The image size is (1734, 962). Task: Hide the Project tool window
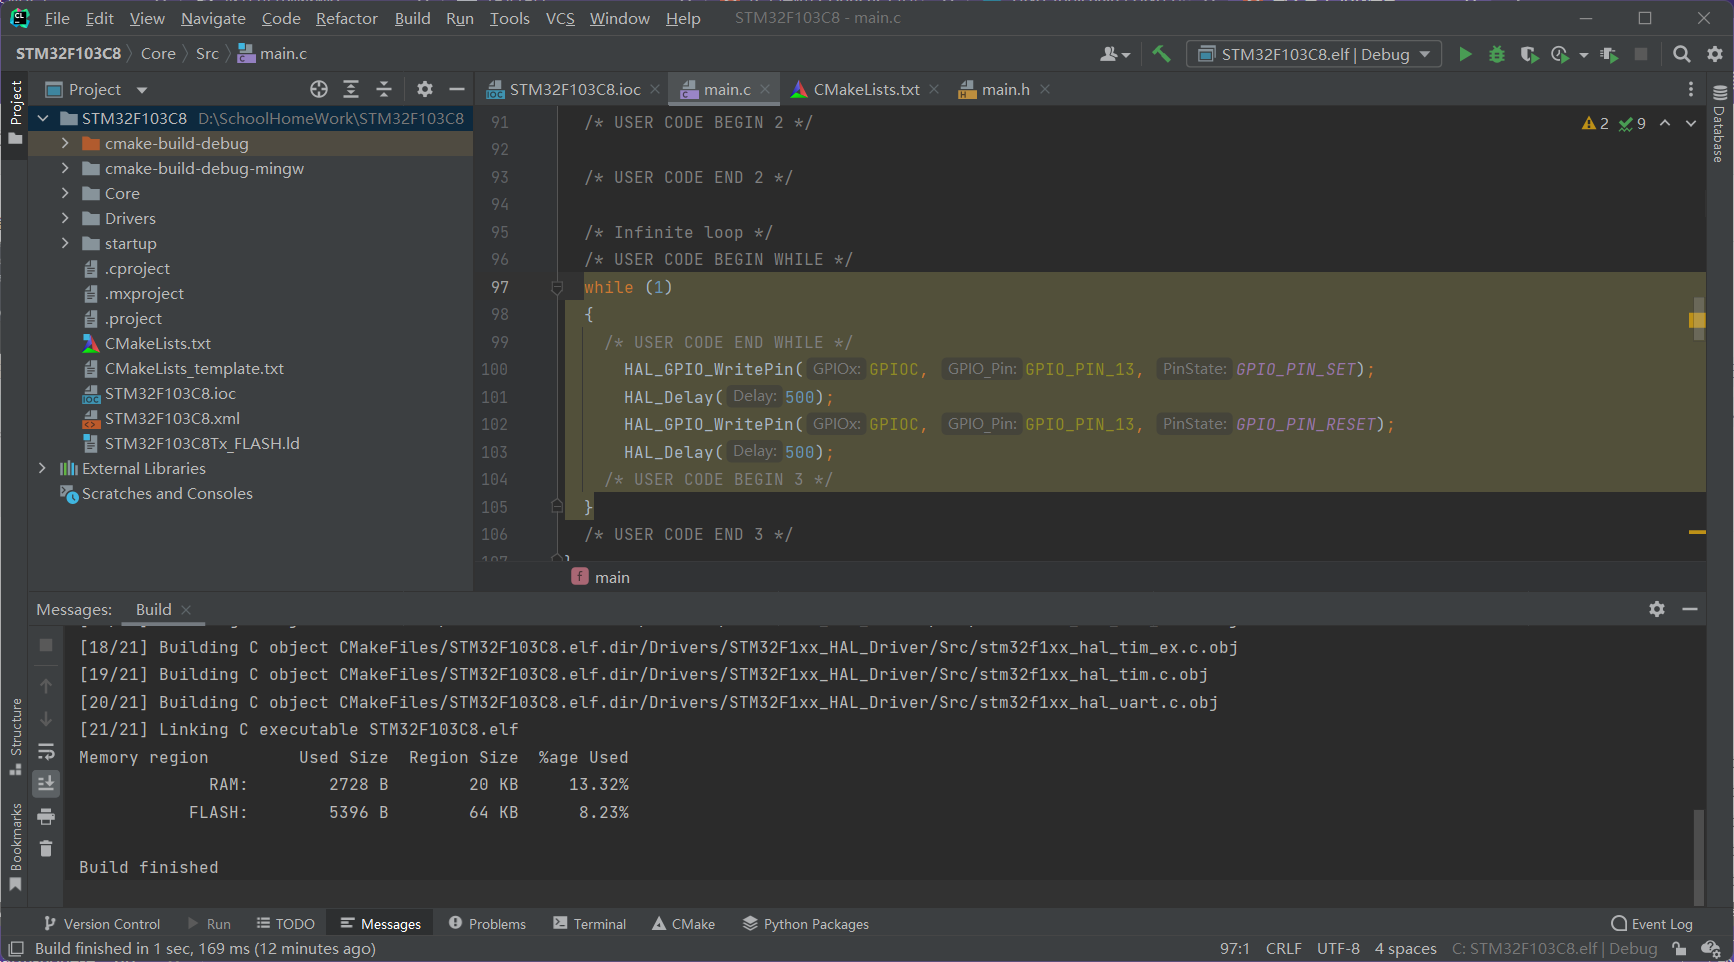457,89
